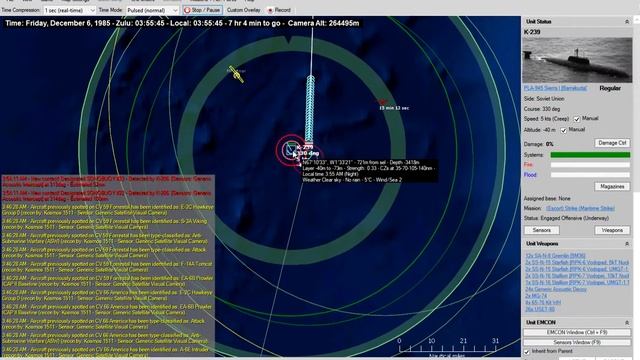Viewport: 640px width, 360px height.
Task: Click CV 59 Forrestal EA-6B Prowler log entry
Action: (107, 281)
